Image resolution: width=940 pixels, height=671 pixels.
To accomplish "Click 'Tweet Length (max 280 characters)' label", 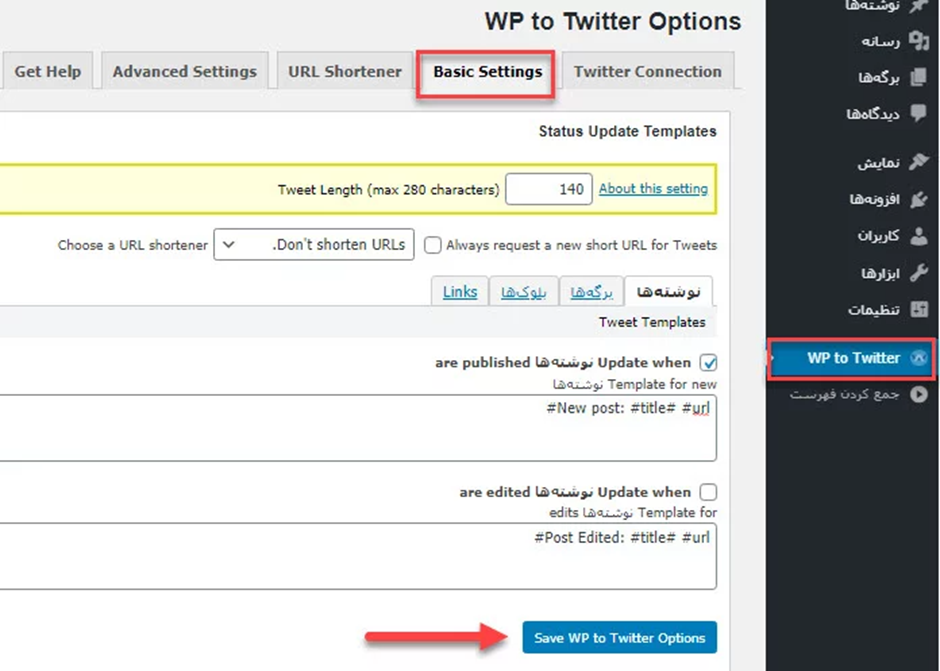I will (388, 190).
